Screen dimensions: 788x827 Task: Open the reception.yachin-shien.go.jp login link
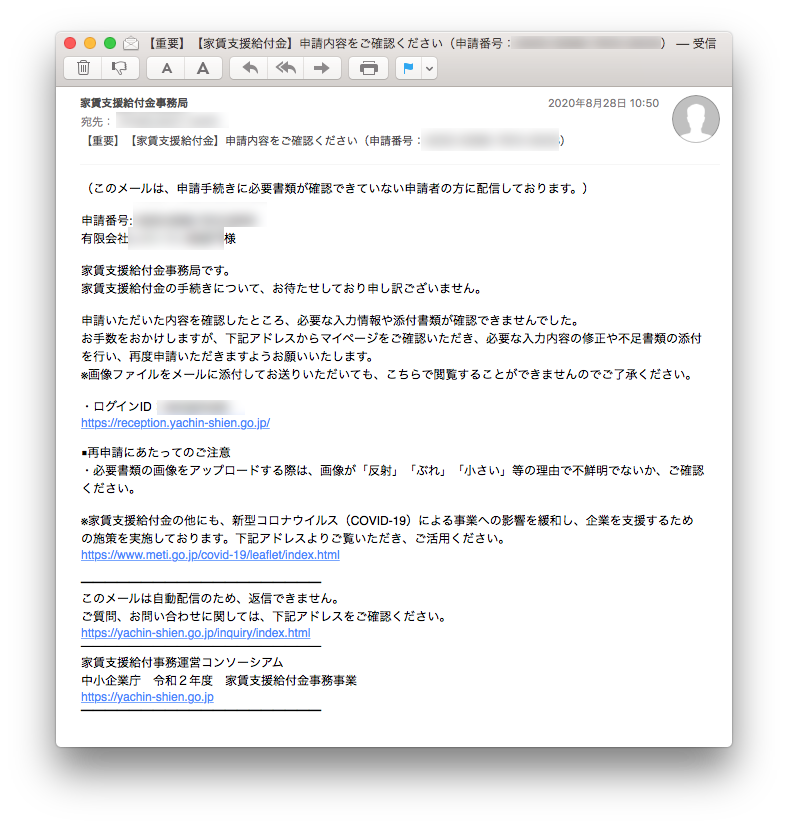(x=175, y=423)
